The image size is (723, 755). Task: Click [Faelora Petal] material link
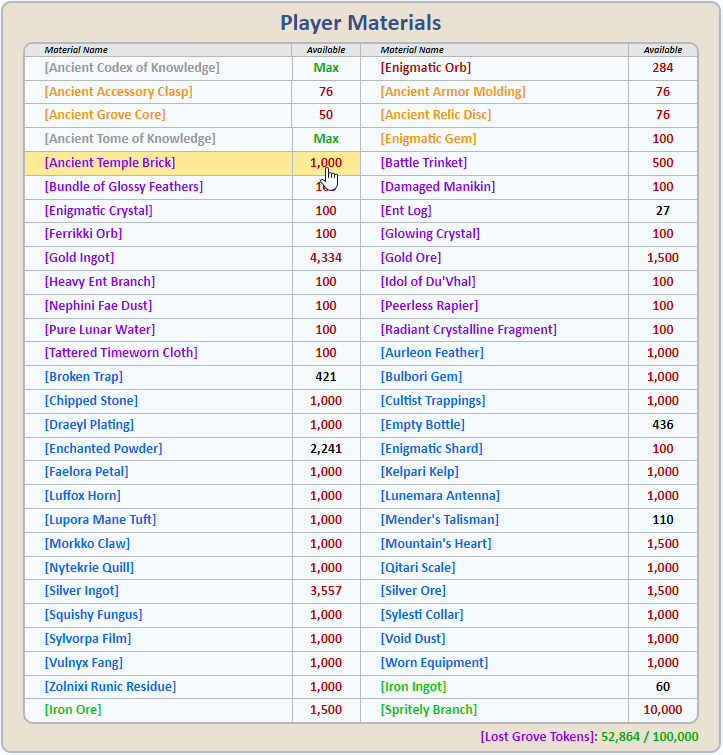[x=87, y=473]
